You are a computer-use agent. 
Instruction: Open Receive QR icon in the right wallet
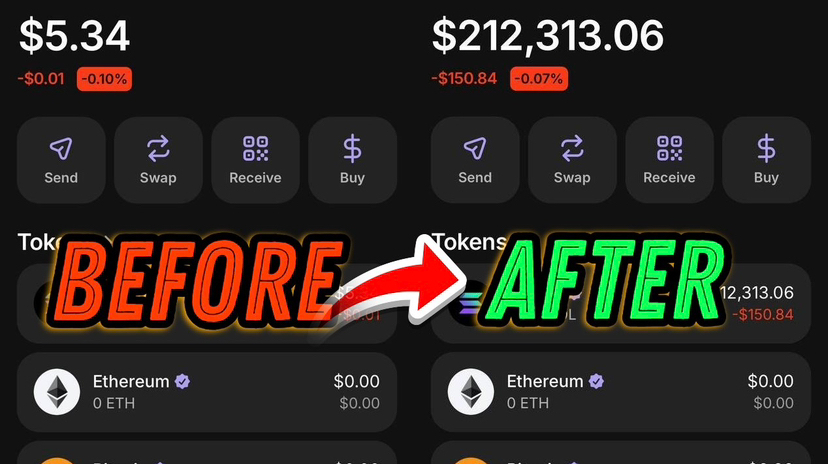[669, 148]
